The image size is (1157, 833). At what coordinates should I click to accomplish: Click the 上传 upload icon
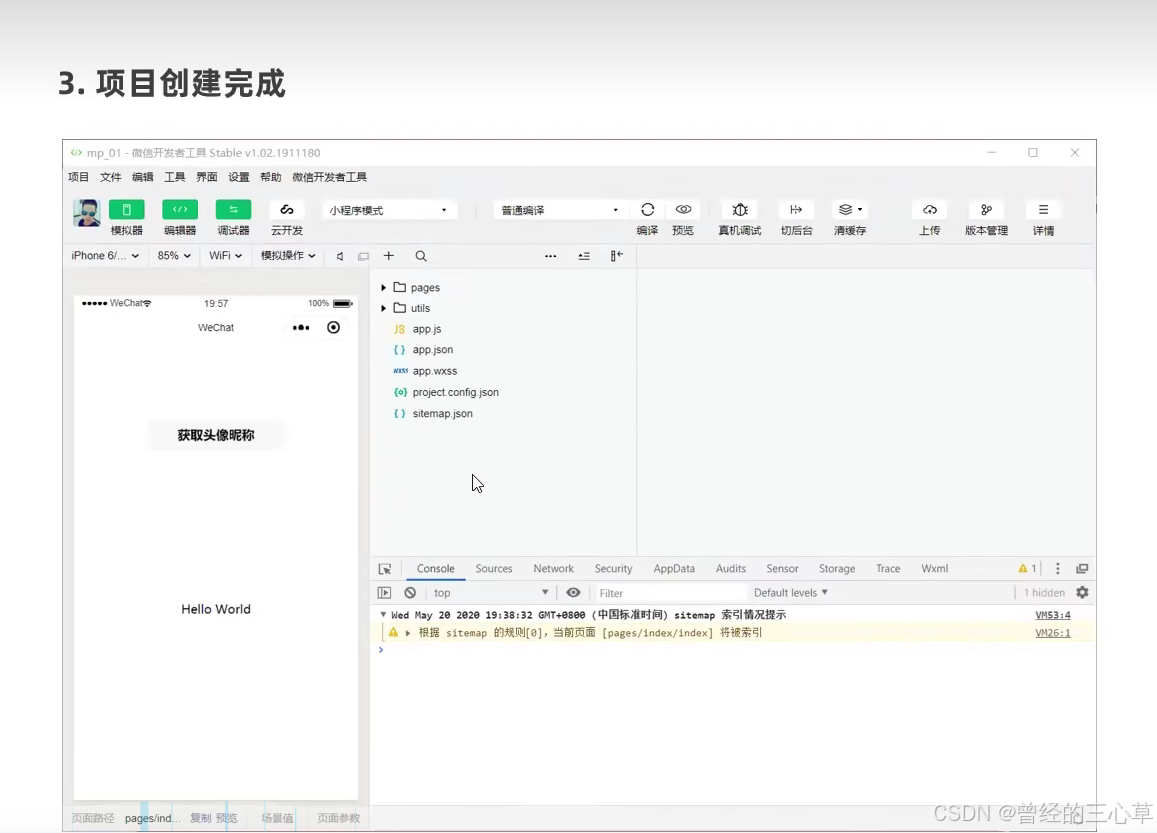tap(930, 210)
